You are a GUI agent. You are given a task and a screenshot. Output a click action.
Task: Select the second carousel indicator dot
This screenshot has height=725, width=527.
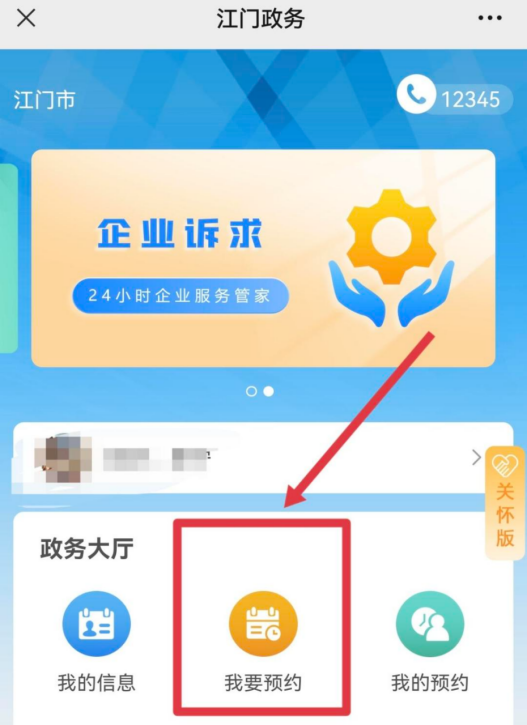click(269, 392)
